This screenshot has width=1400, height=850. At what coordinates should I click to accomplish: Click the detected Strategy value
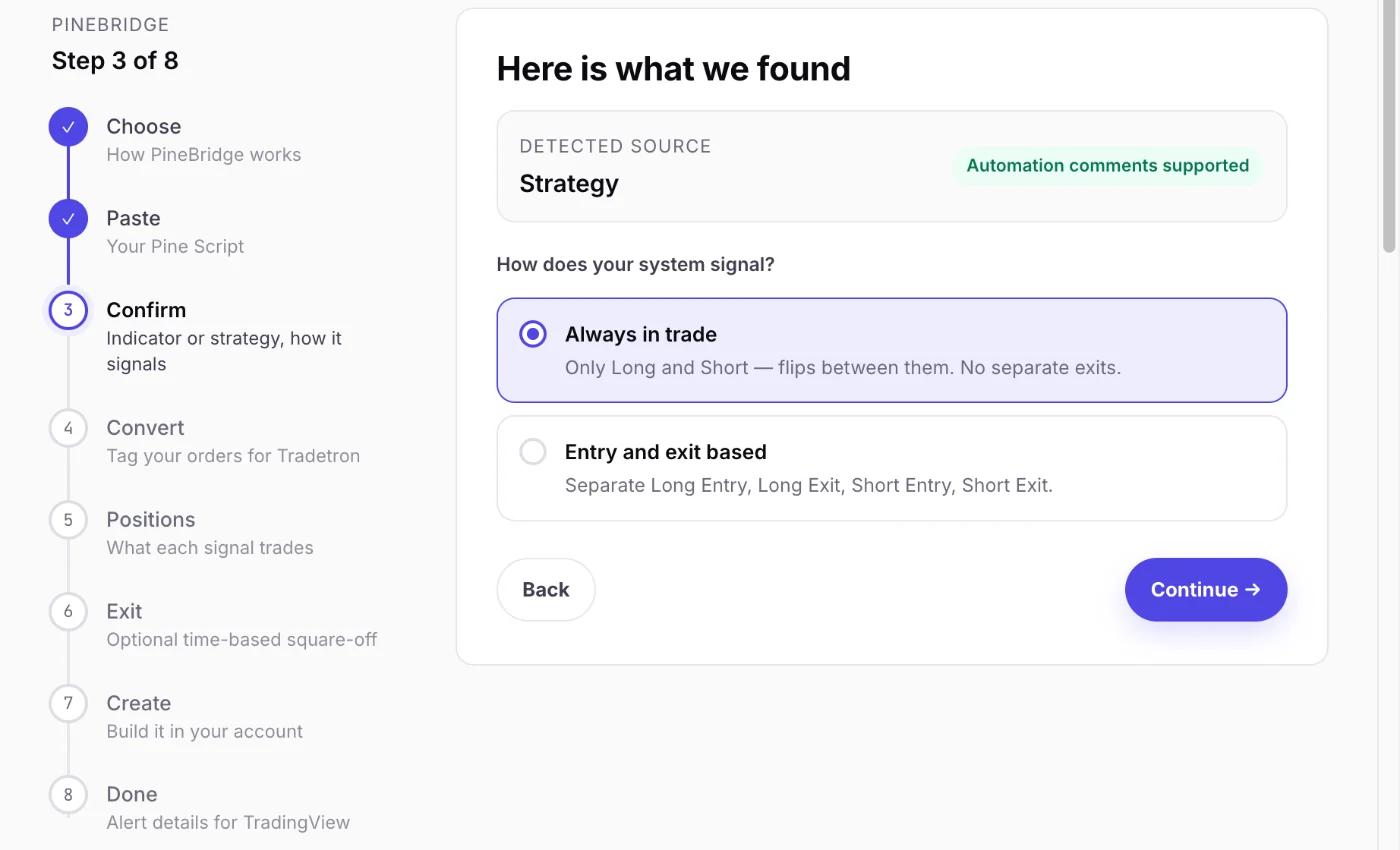pos(569,184)
